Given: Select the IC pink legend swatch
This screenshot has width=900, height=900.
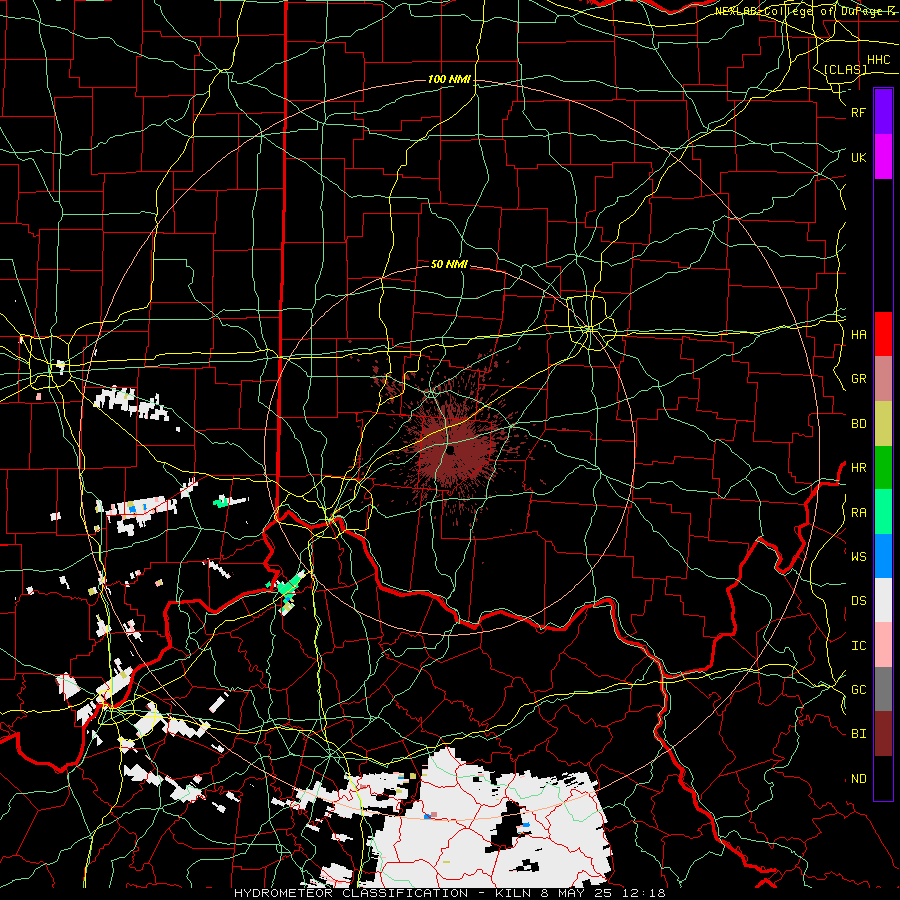Looking at the screenshot, I should point(883,645).
